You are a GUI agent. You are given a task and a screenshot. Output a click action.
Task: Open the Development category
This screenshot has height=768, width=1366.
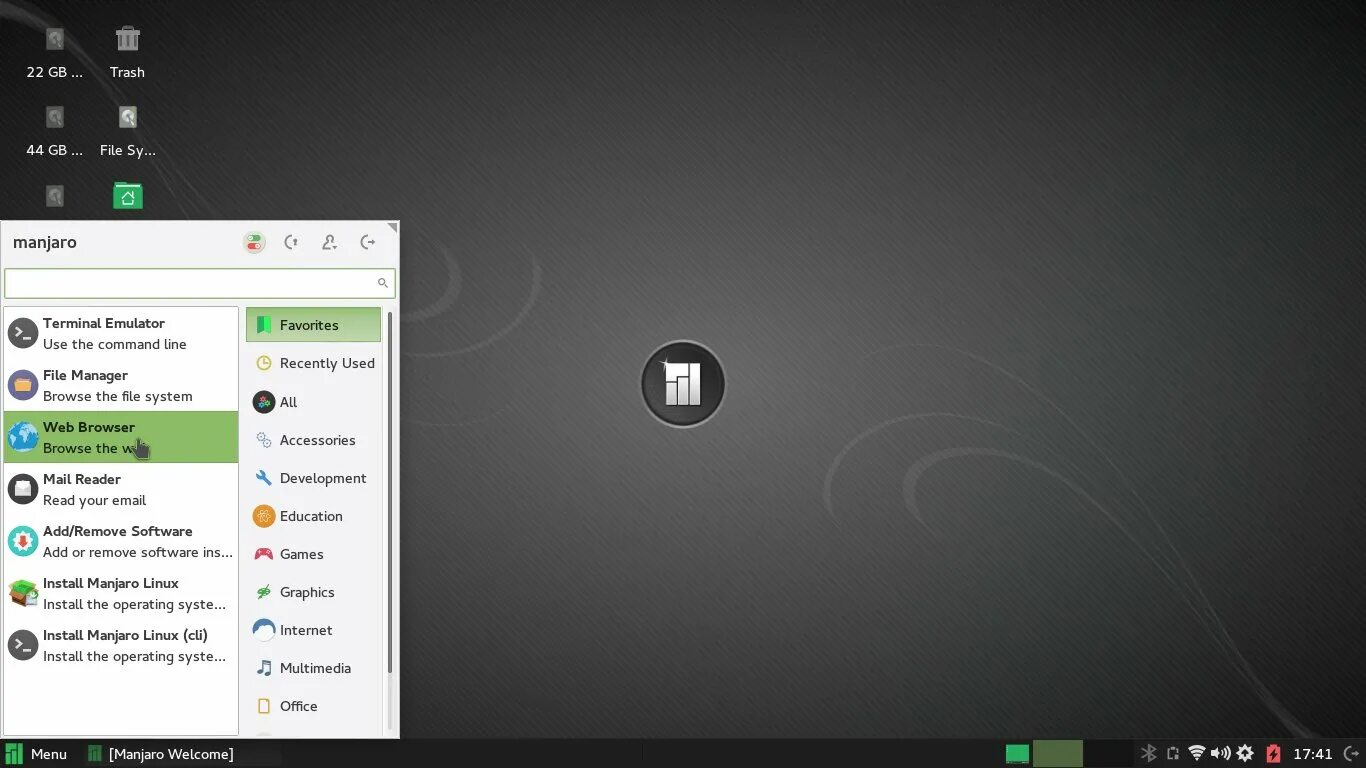coord(313,478)
